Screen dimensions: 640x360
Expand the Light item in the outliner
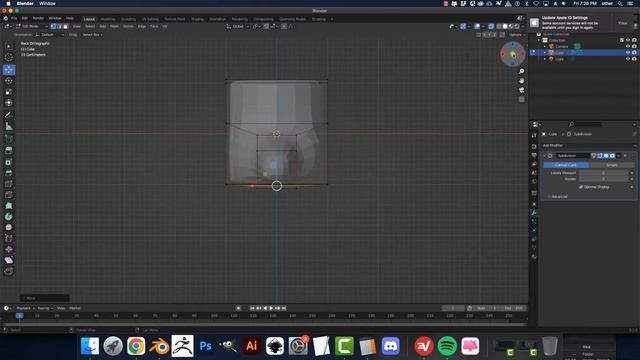544,59
